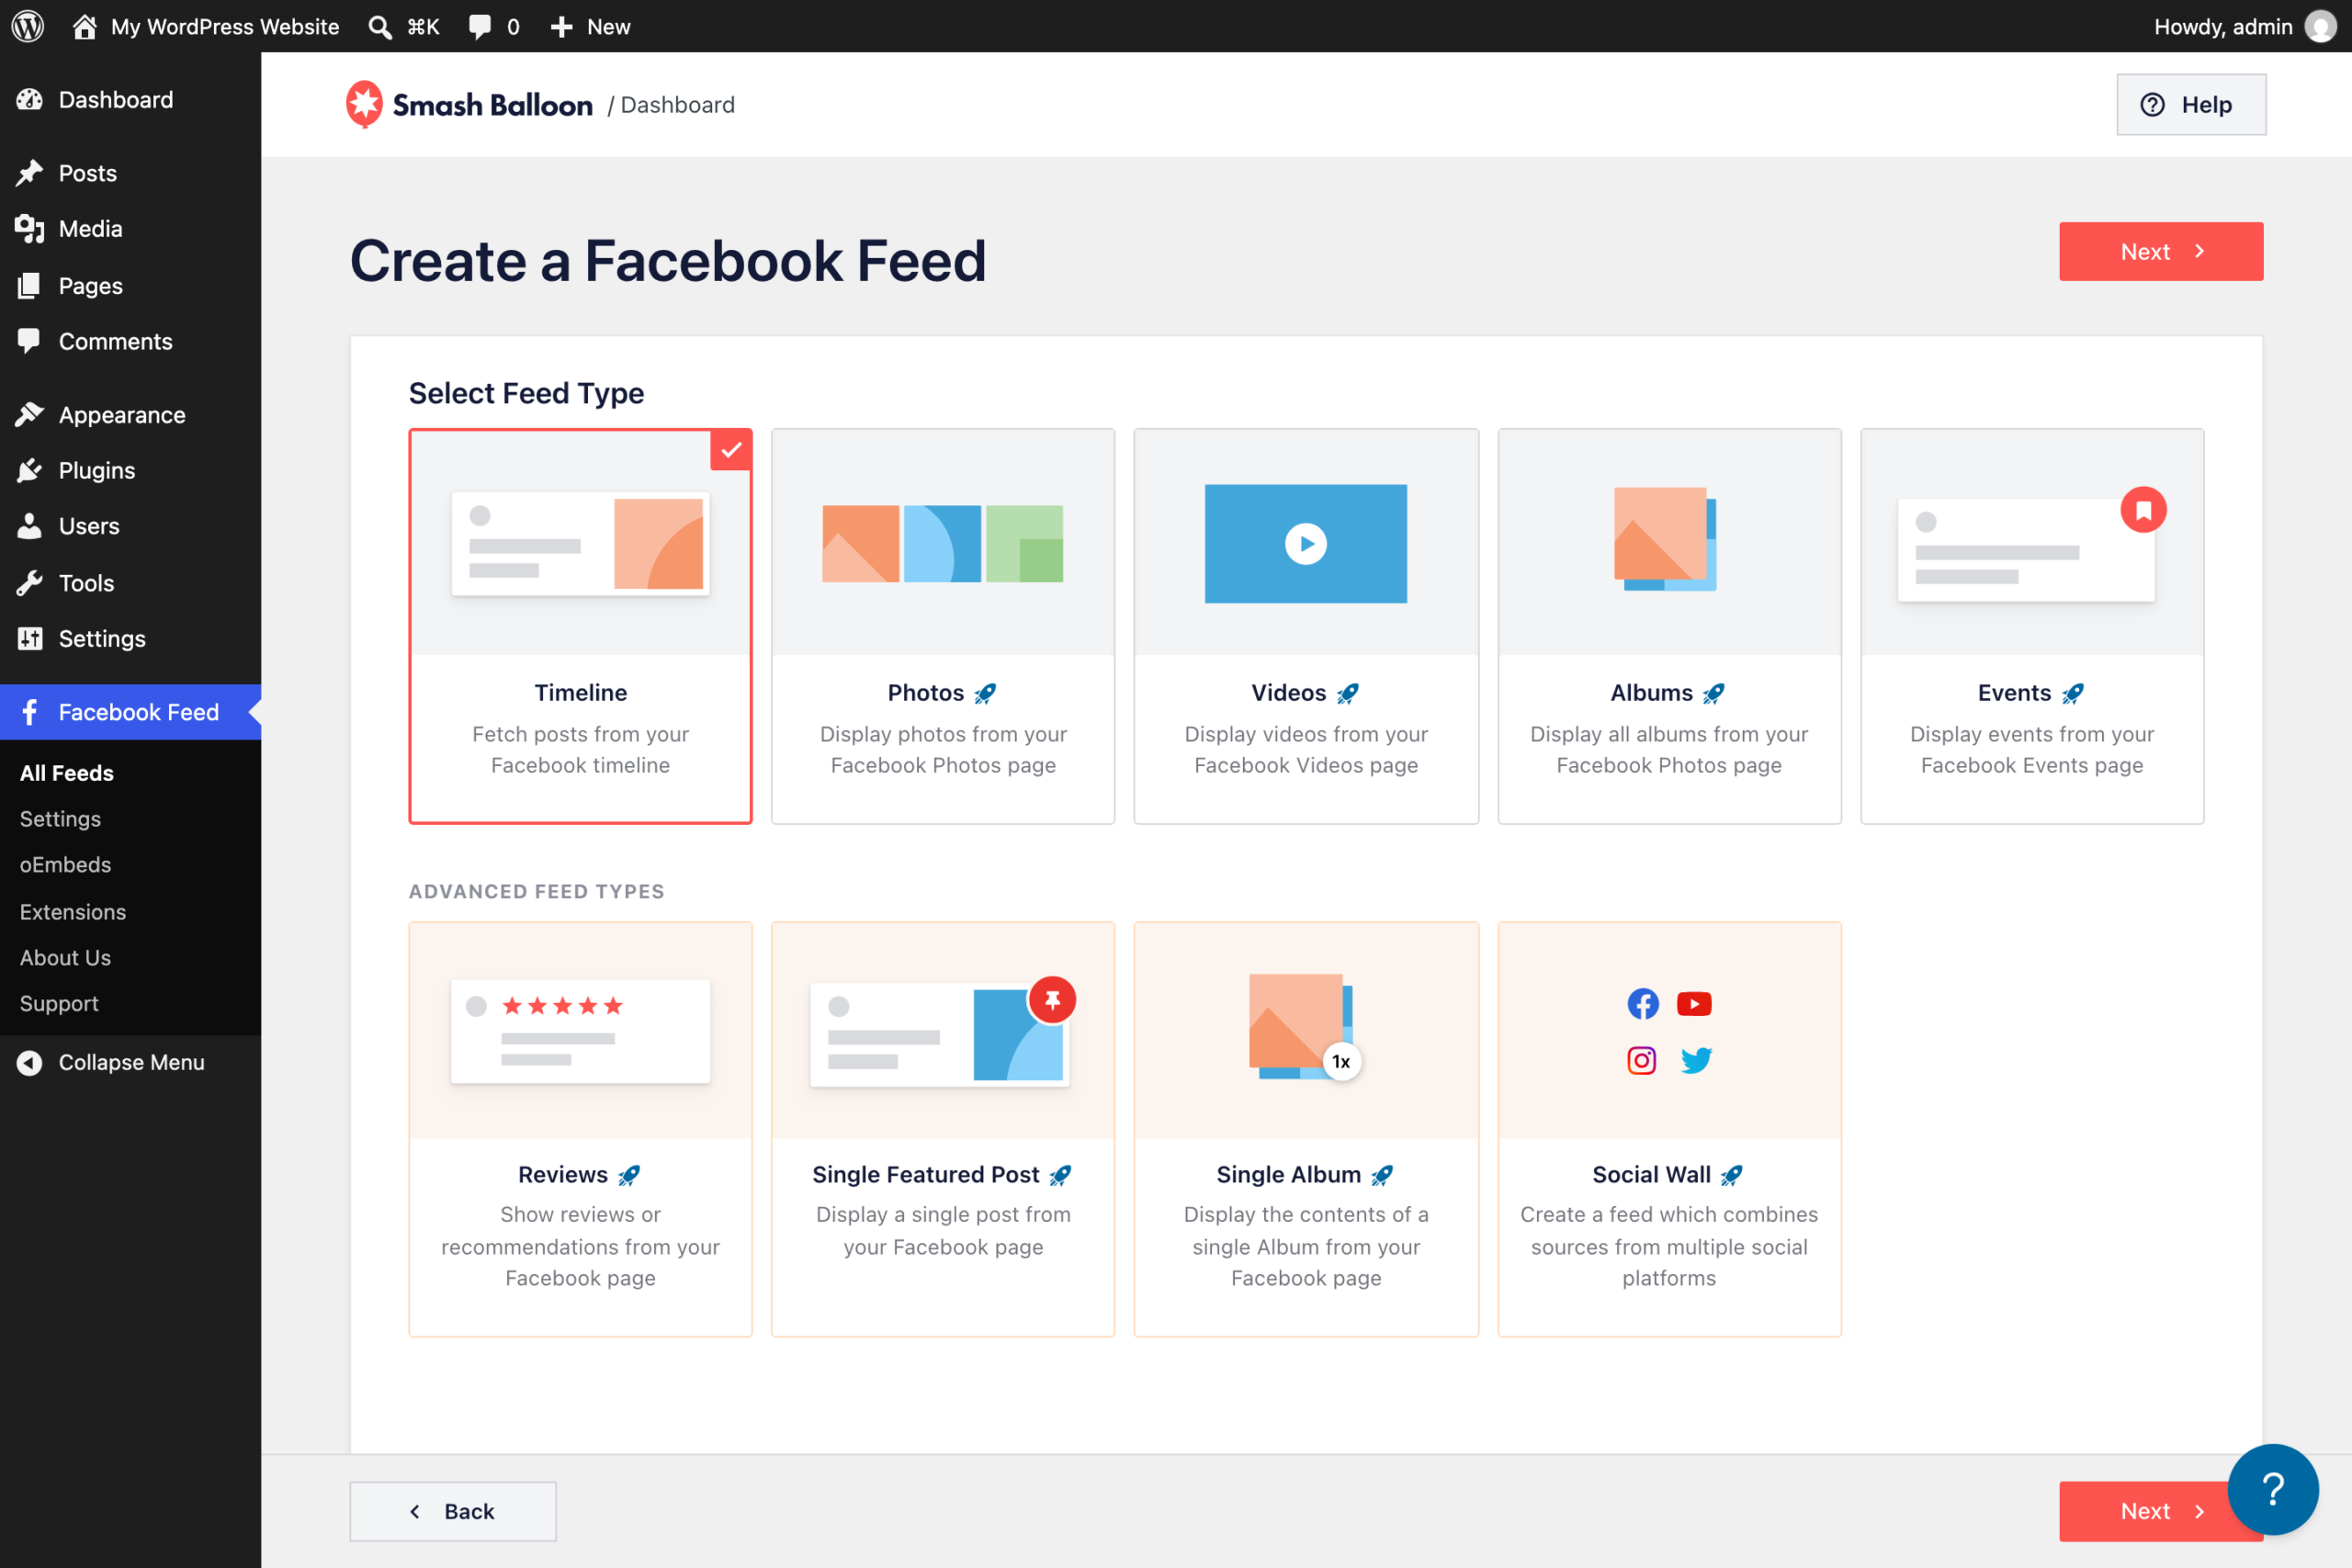Click the Settings sliders icon in sidebar
The width and height of the screenshot is (2352, 1568).
[x=29, y=638]
